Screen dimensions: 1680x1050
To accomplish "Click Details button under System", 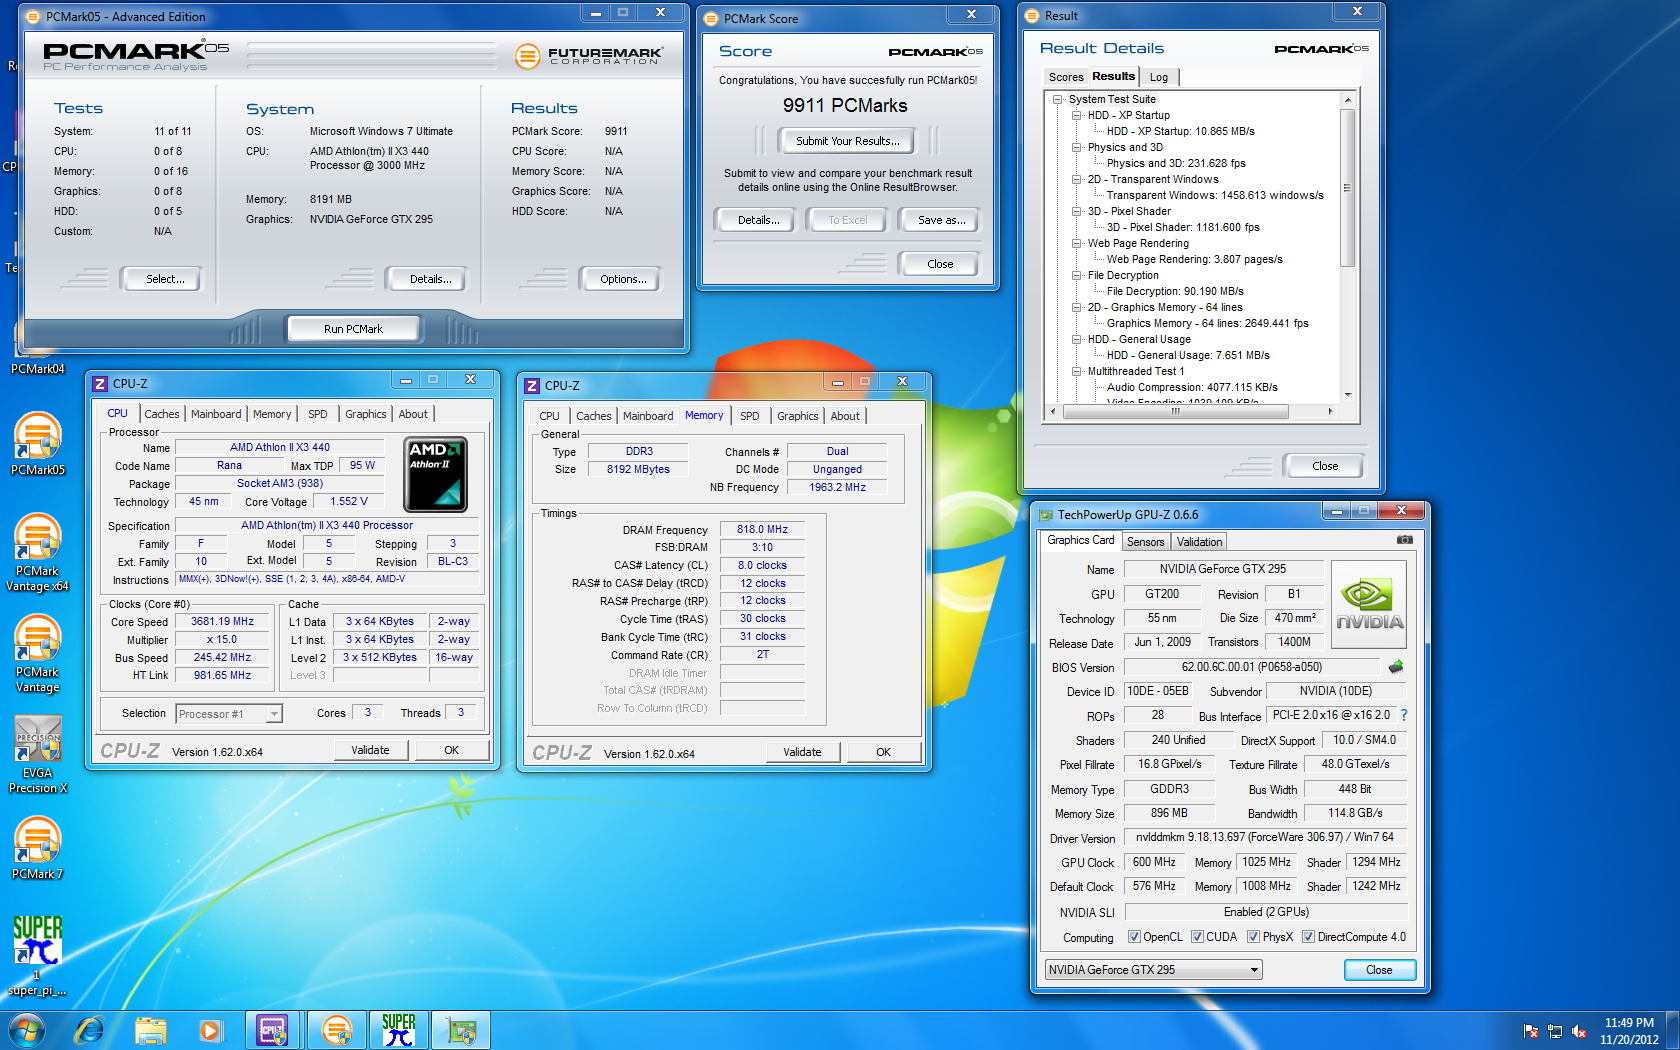I will (427, 279).
